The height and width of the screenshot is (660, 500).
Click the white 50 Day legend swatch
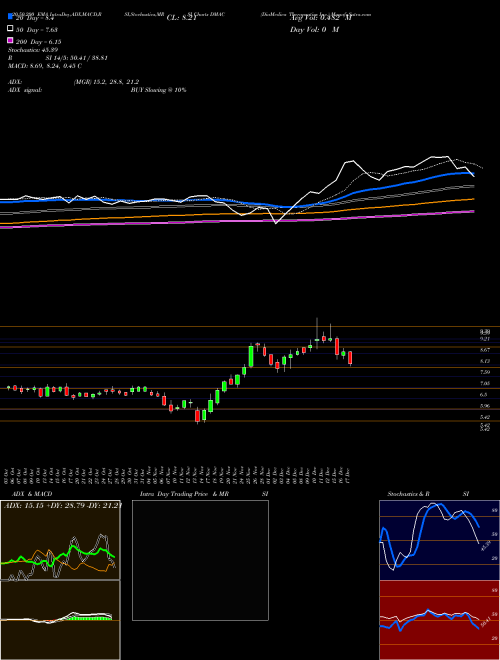[x=10, y=29]
